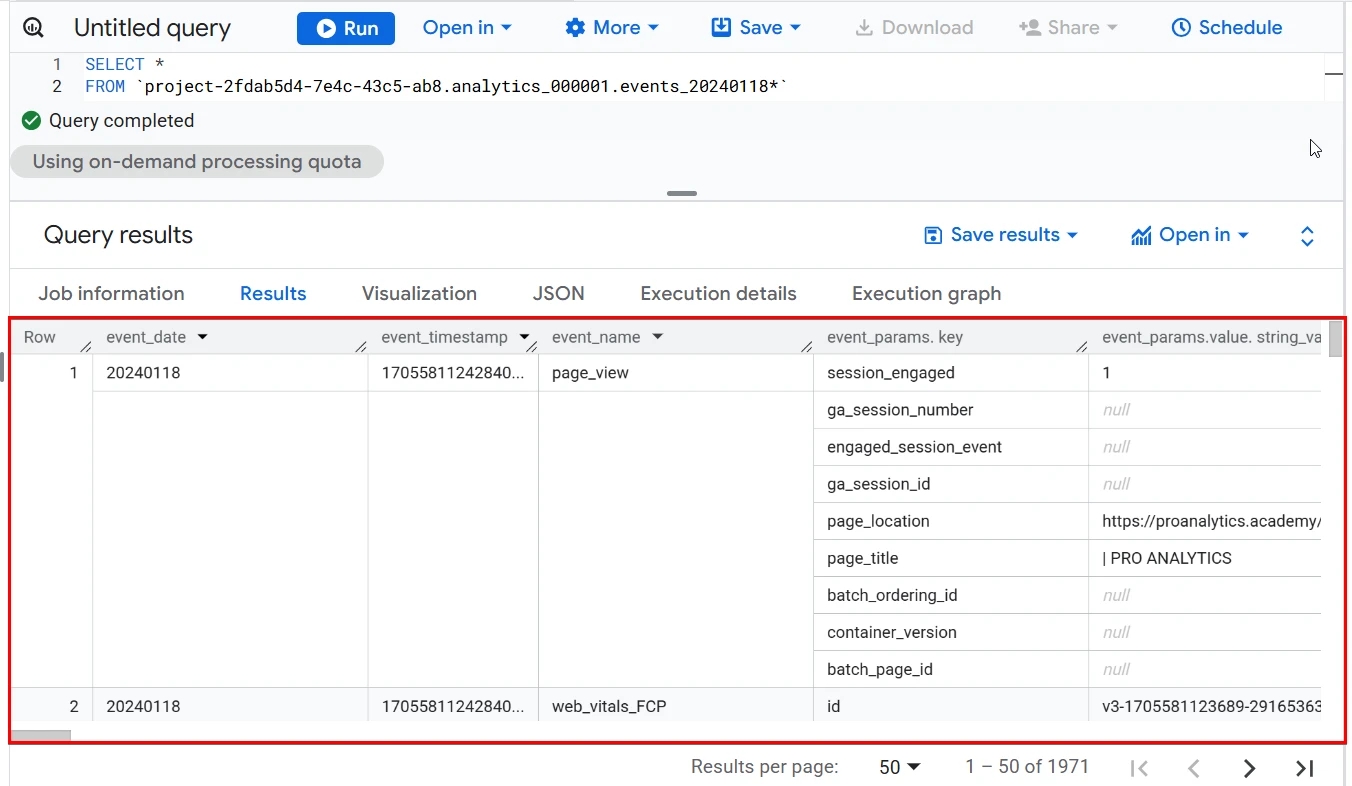Click the container_version key cell
This screenshot has width=1352, height=786.
pyautogui.click(x=951, y=632)
